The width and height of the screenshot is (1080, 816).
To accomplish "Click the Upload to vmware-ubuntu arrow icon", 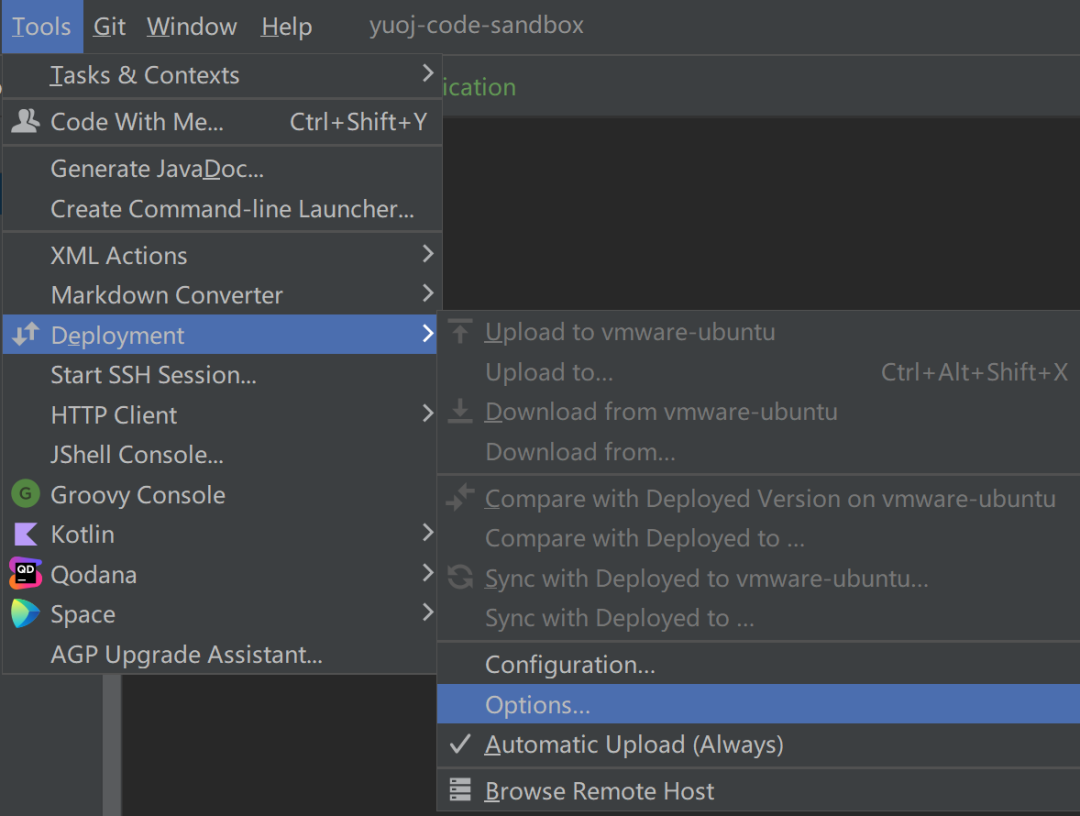I will coord(460,332).
